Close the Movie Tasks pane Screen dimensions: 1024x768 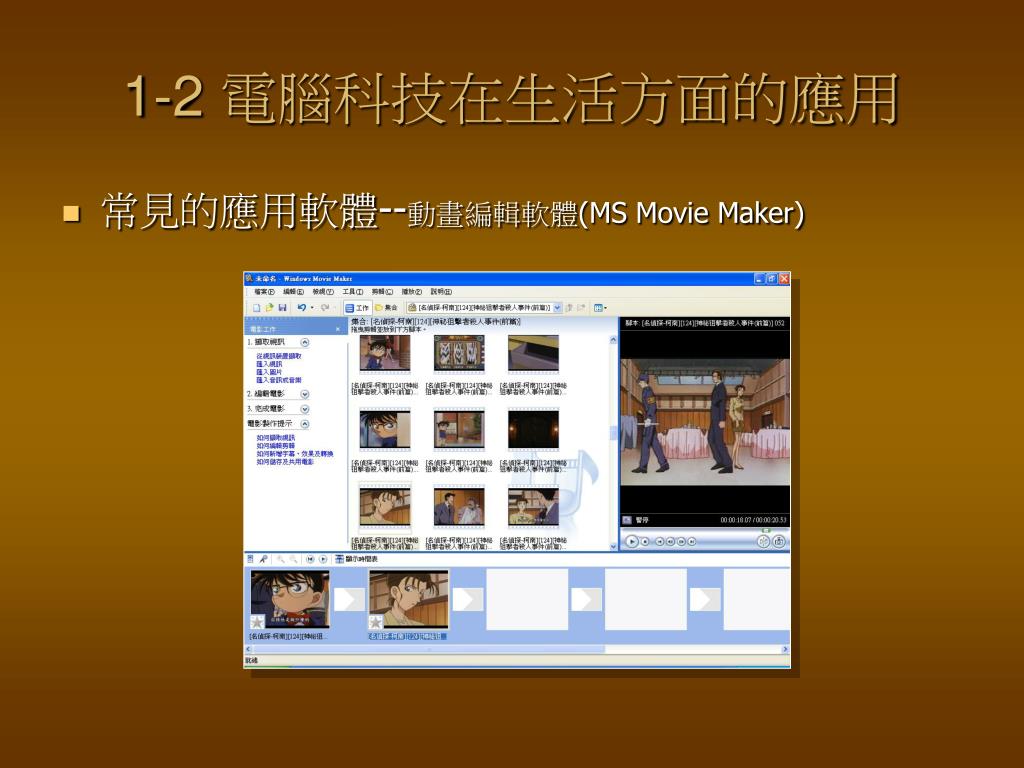[x=338, y=329]
